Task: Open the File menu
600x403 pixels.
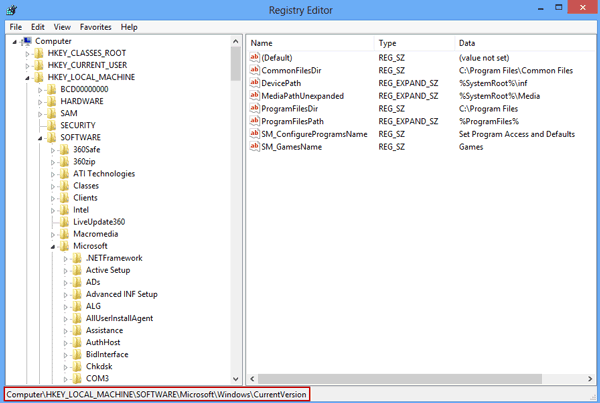Action: tap(16, 27)
